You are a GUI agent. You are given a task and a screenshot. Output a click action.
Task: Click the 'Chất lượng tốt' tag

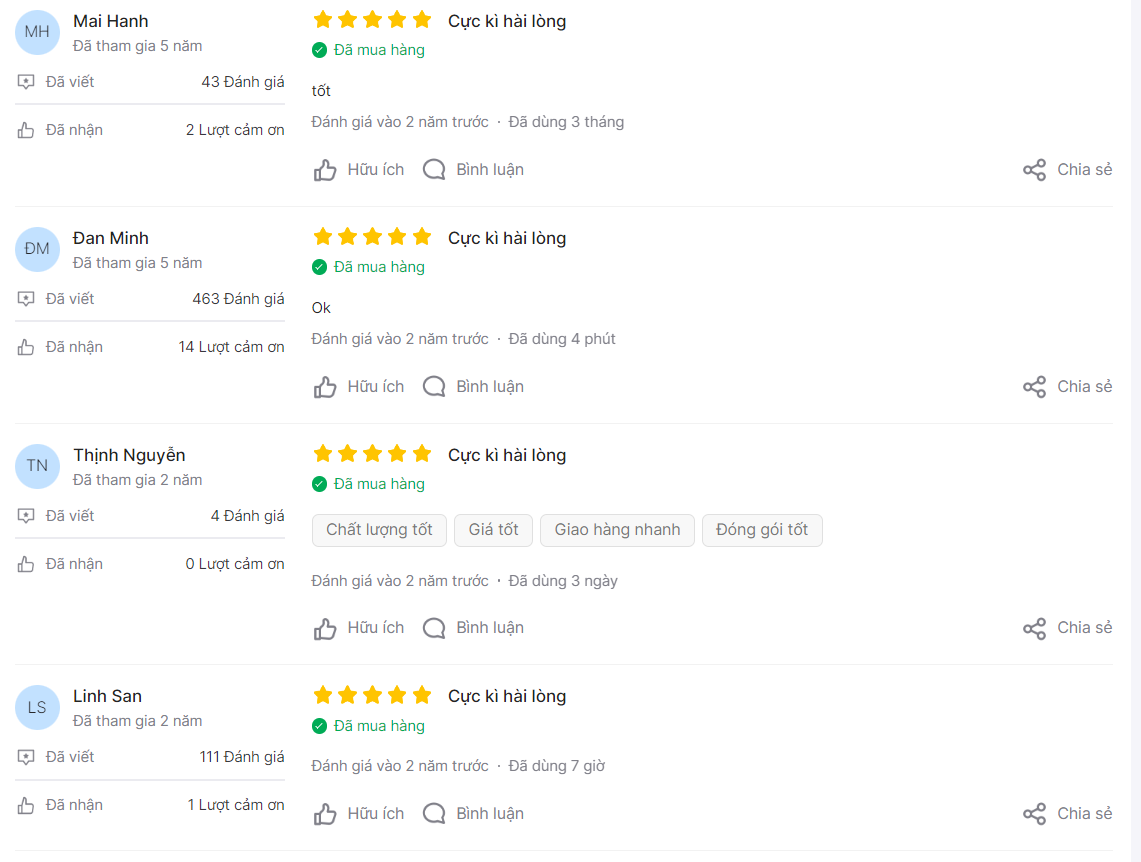(x=379, y=530)
